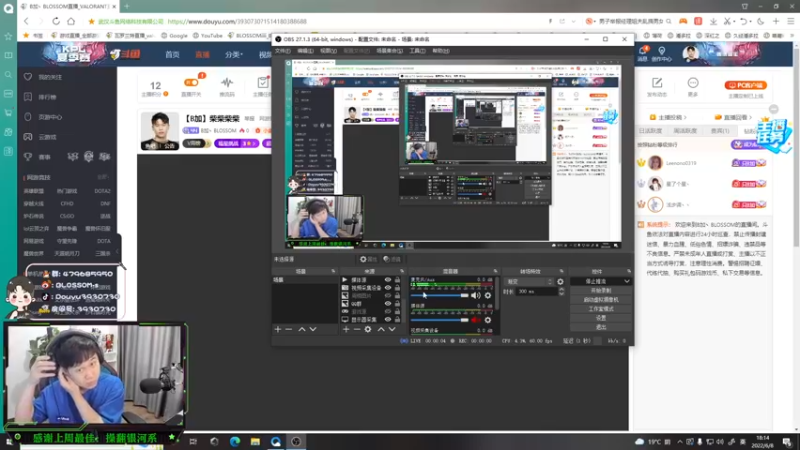Go to Douyu homepage nav tab
This screenshot has height=450, width=800.
172,54
